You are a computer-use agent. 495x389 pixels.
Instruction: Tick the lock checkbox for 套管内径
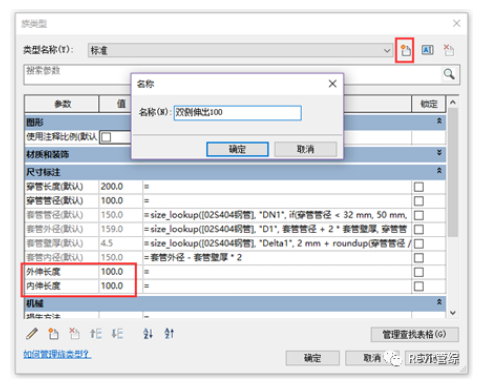[419, 258]
